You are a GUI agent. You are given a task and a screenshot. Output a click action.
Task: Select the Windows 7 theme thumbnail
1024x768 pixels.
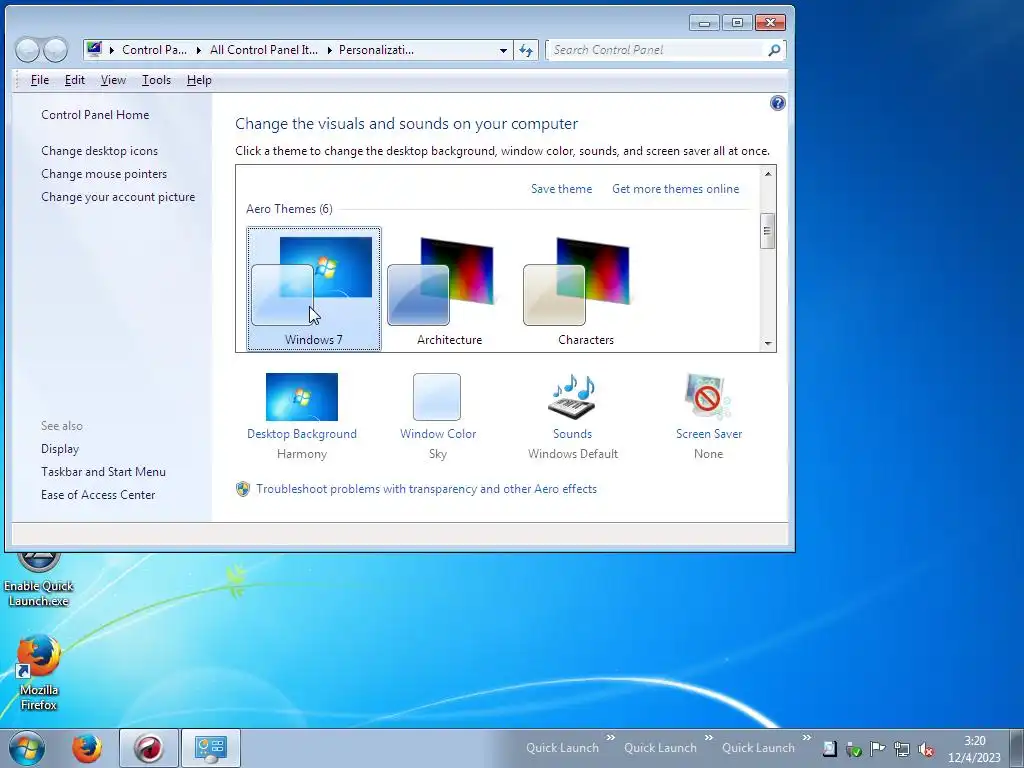point(314,289)
